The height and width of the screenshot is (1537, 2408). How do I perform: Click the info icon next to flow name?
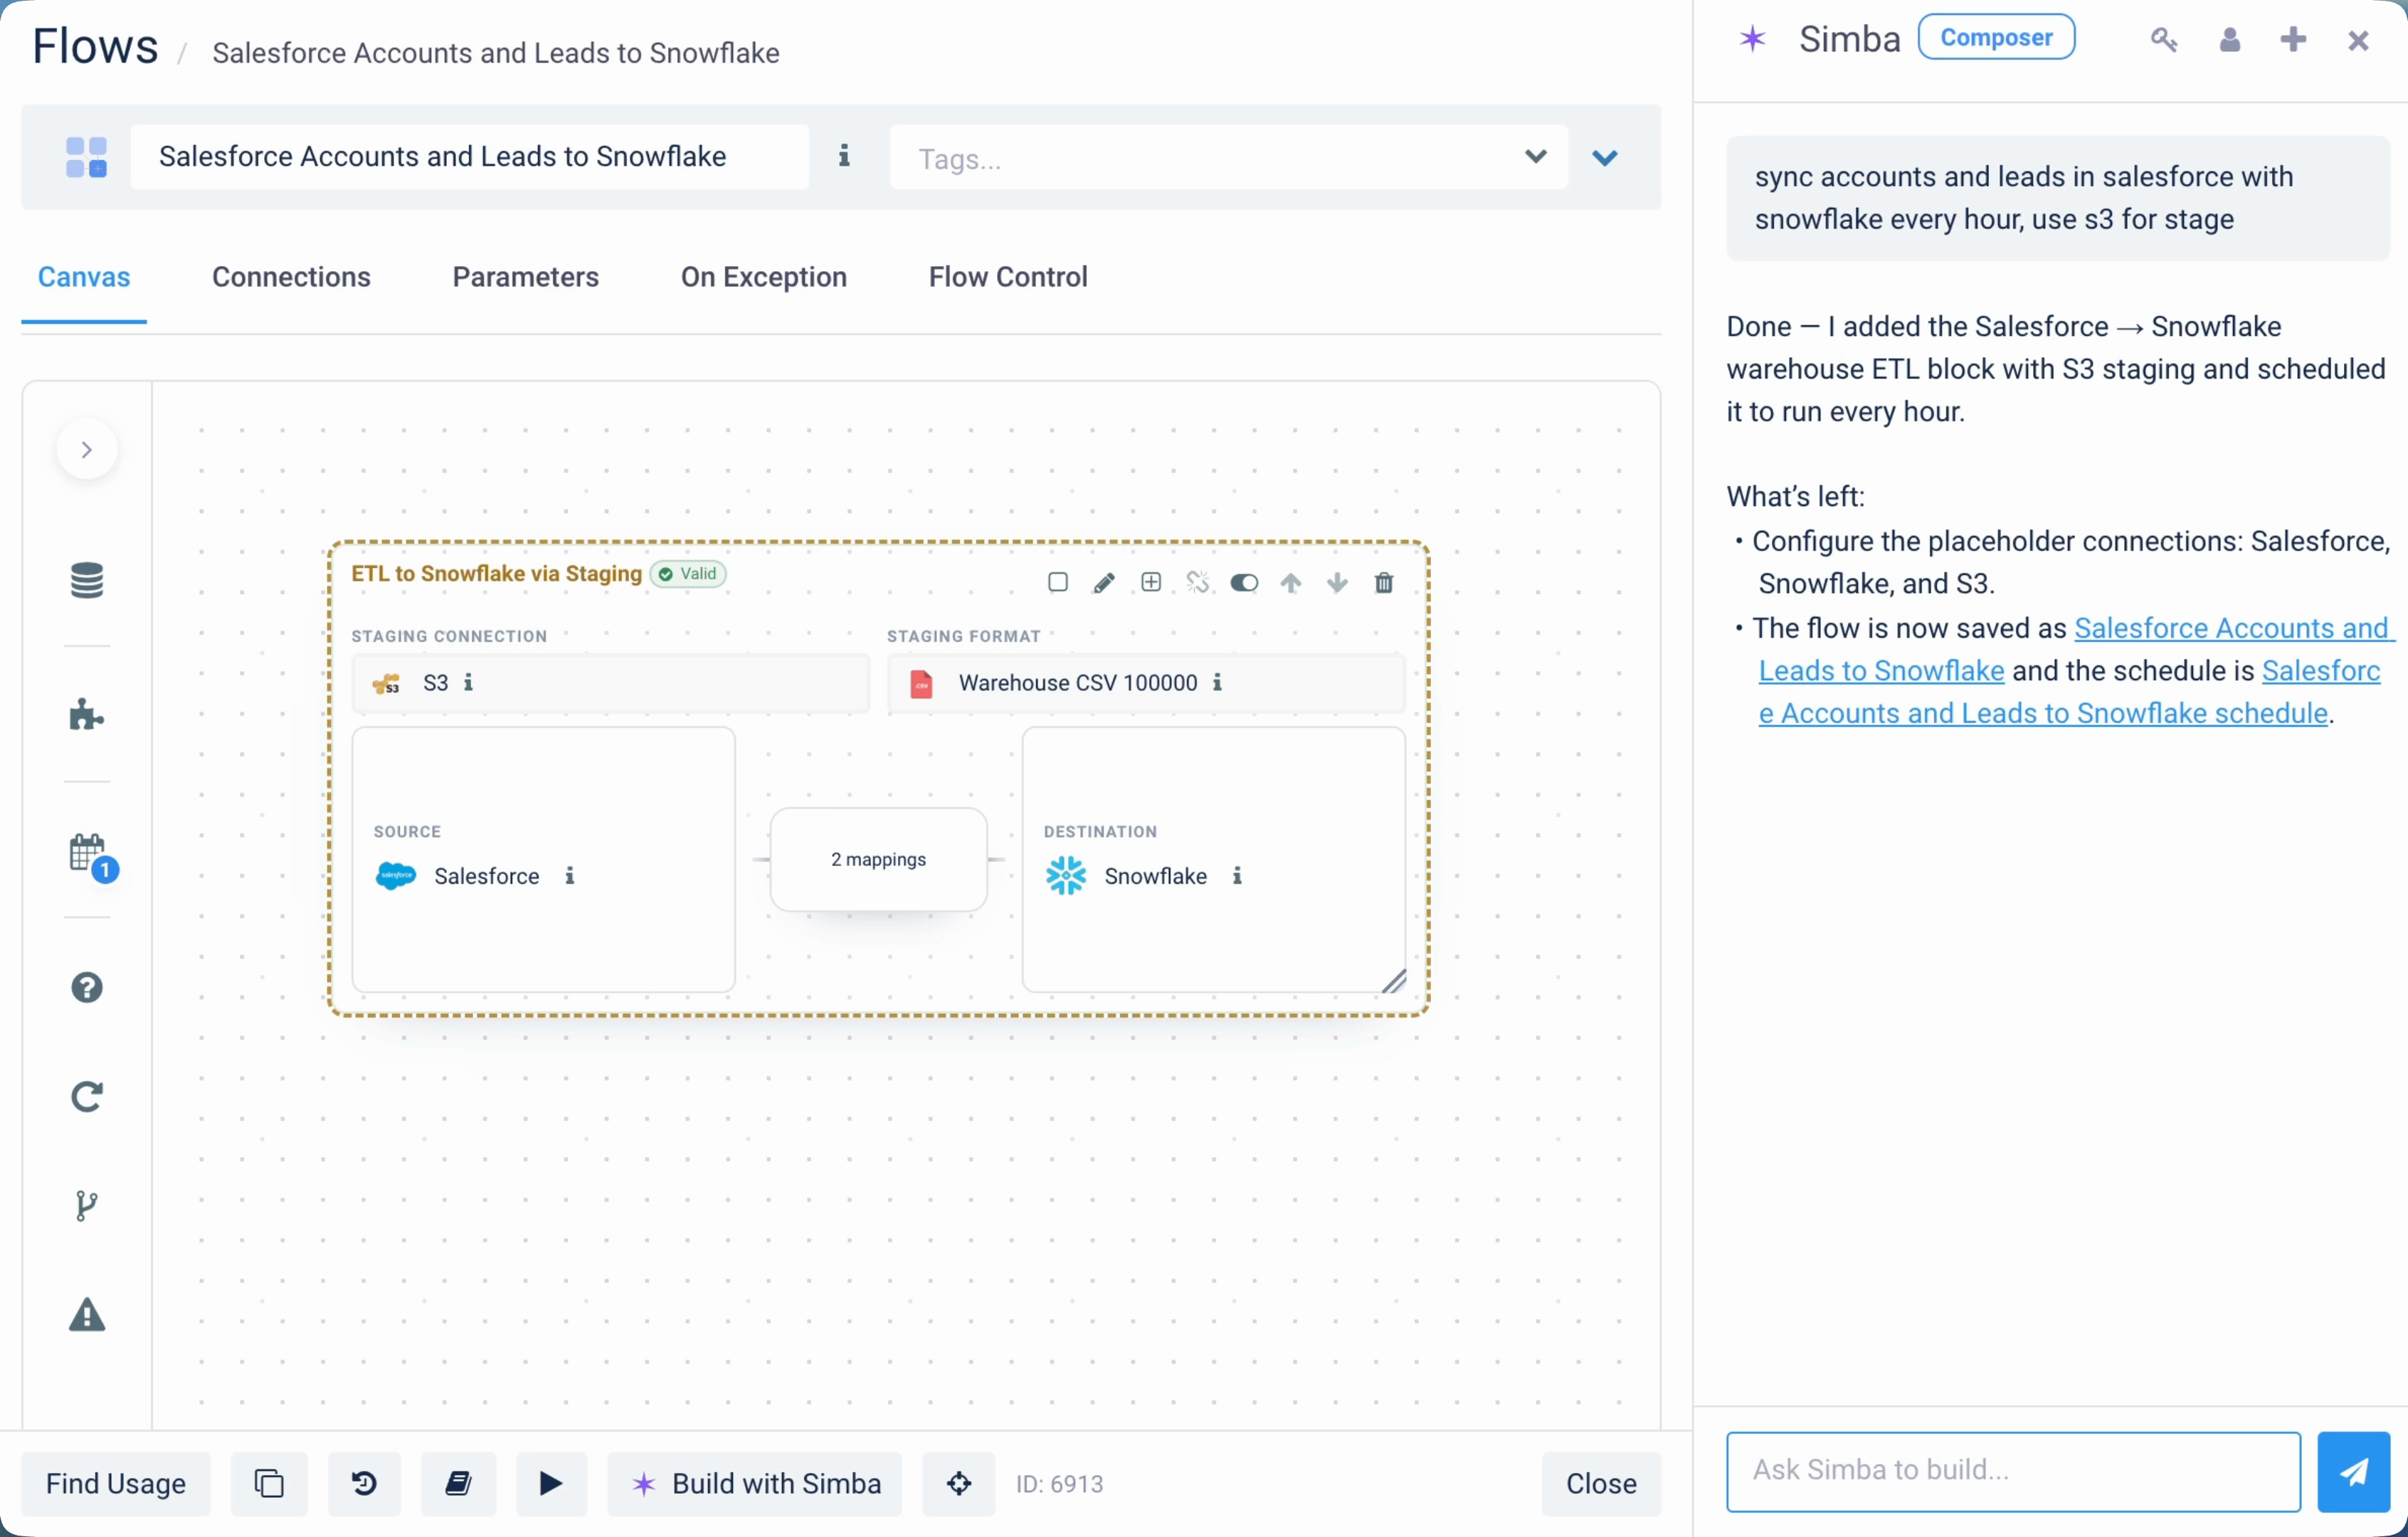pyautogui.click(x=844, y=156)
